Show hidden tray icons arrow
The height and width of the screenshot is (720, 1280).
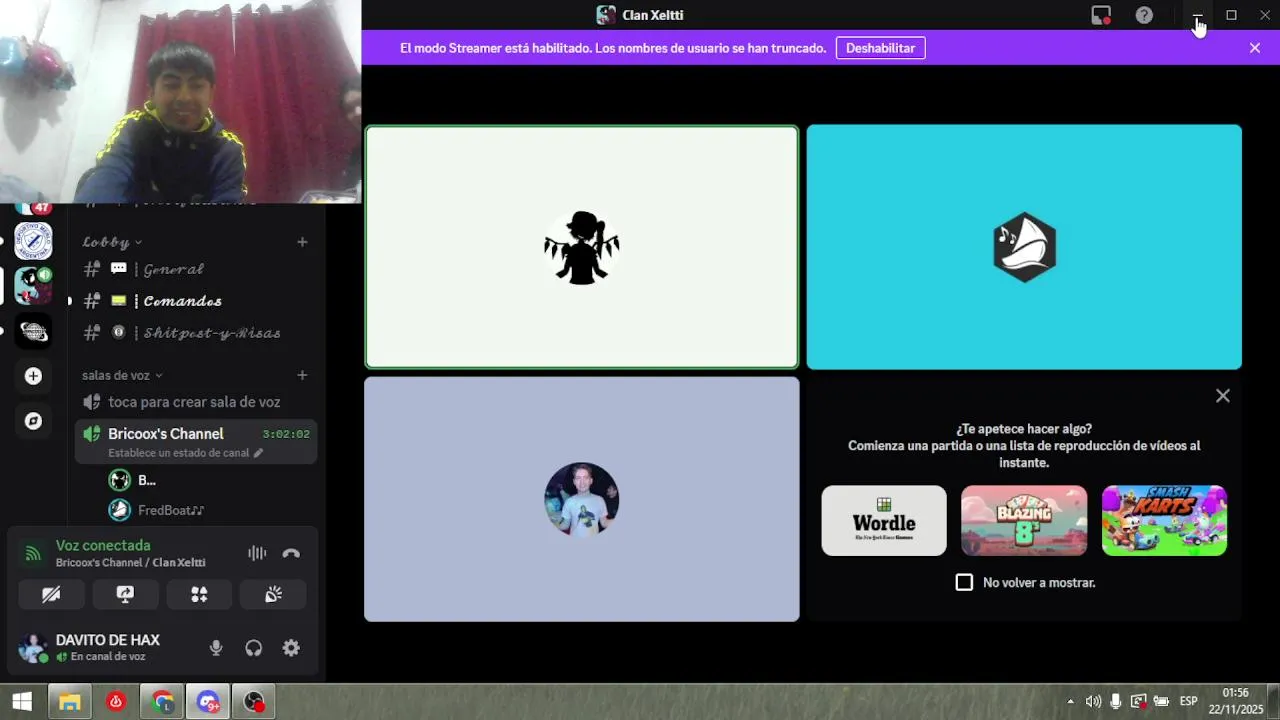[1070, 701]
